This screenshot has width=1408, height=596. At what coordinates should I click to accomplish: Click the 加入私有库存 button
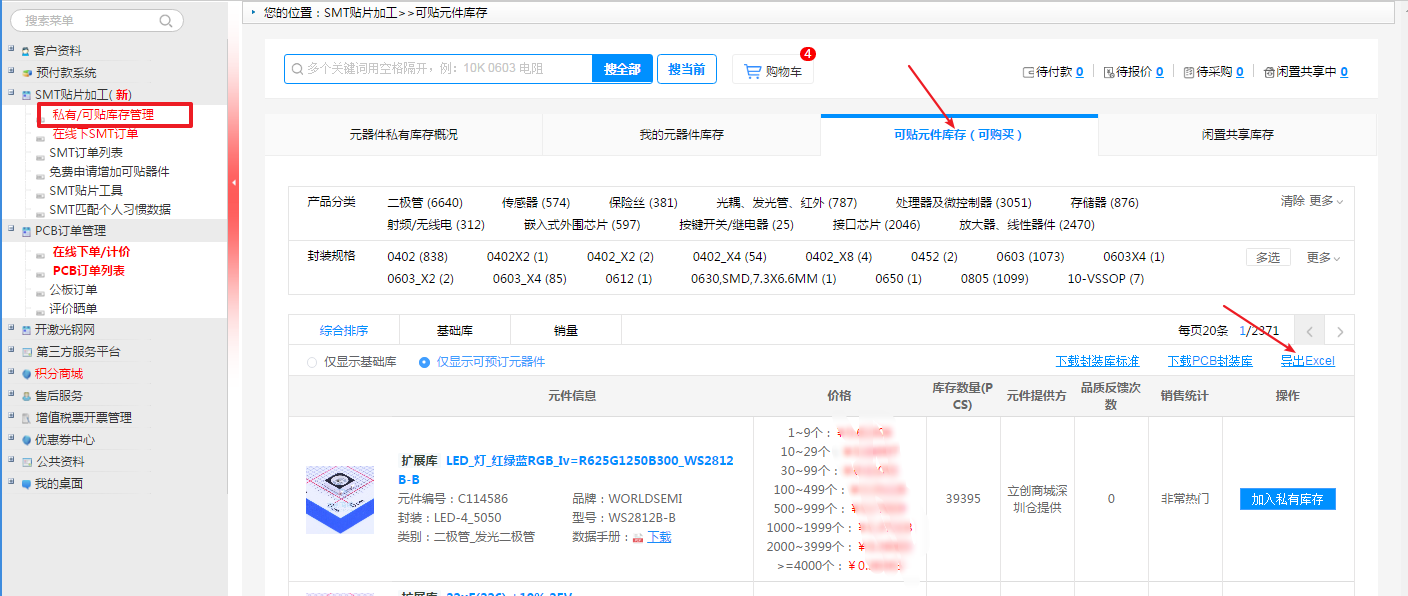pos(1287,499)
